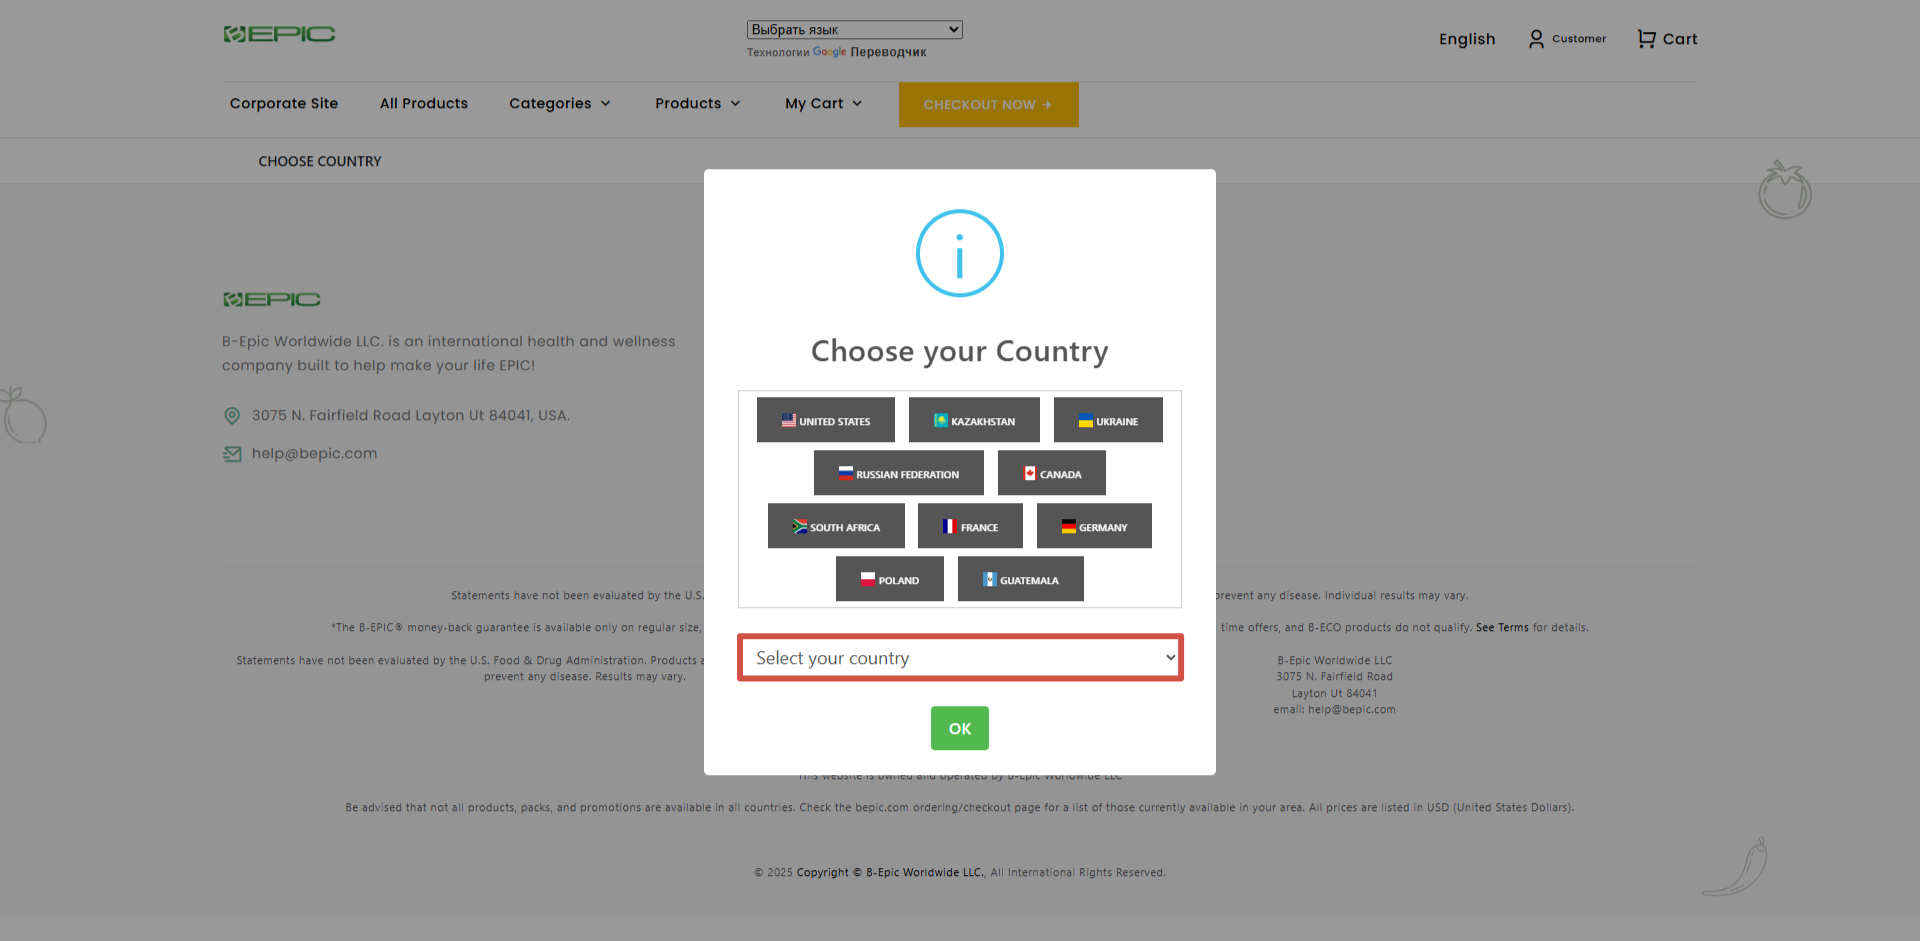Click the envelope icon beside the email
1920x941 pixels.
coord(232,454)
